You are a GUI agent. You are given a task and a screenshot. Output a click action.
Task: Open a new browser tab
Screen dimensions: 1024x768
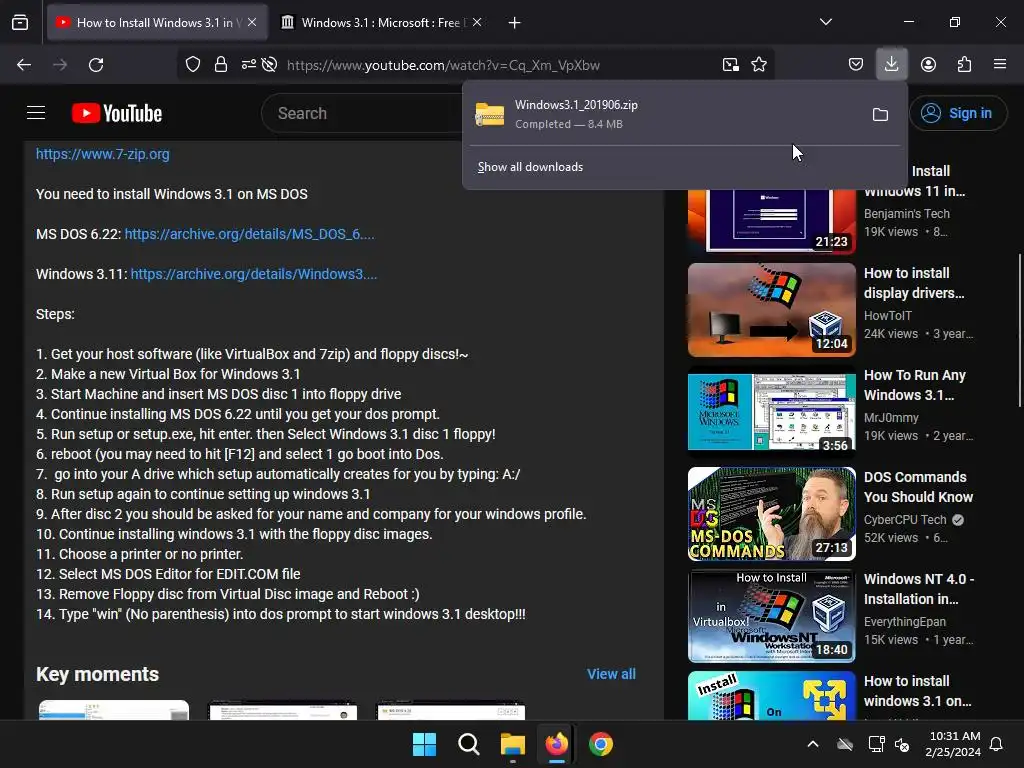(515, 23)
